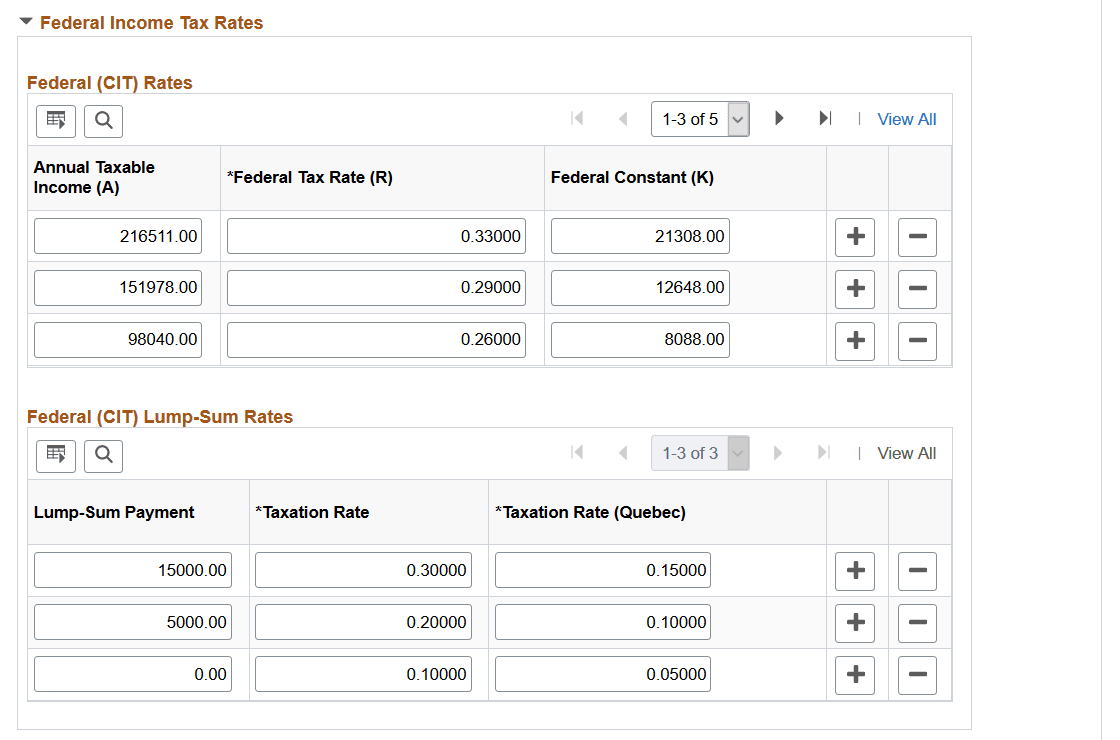Open the Lump-Sum Rates grid action menu

click(x=55, y=455)
